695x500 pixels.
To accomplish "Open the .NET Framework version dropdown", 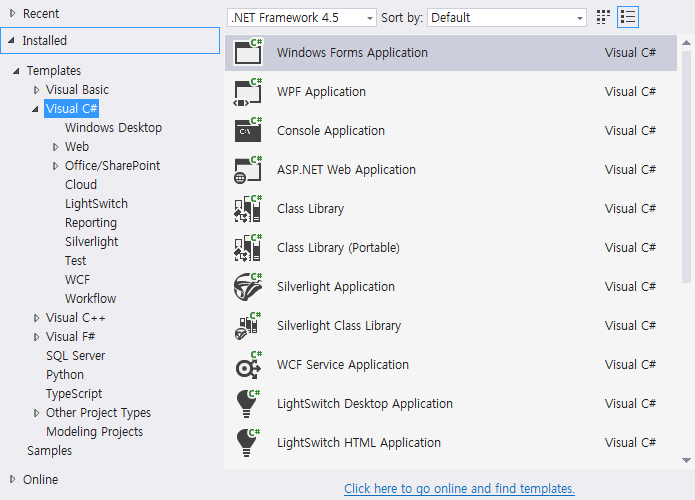I will [x=302, y=18].
